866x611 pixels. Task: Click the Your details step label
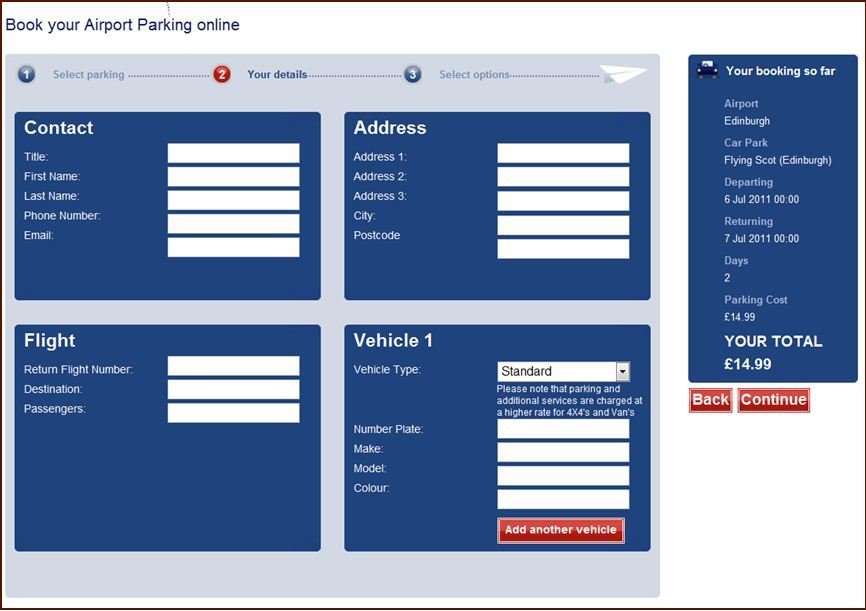(277, 74)
